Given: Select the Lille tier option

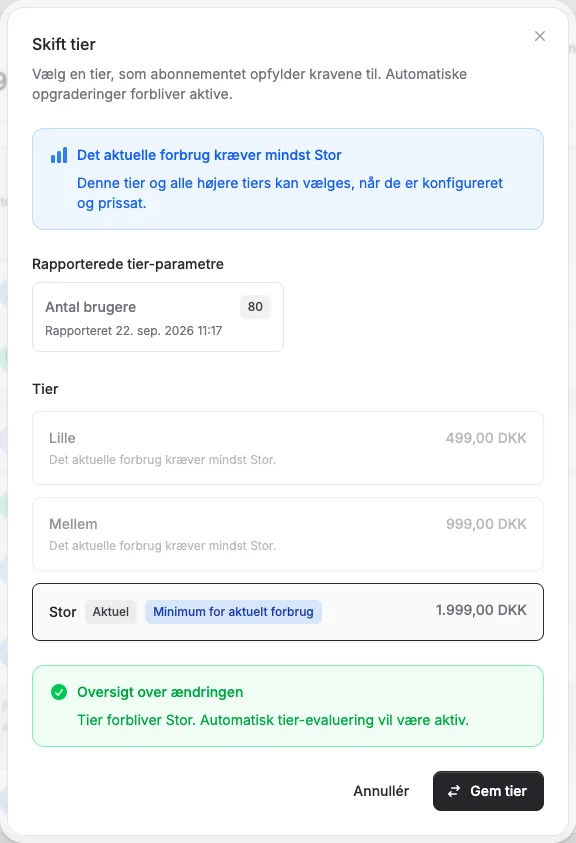Looking at the screenshot, I should click(288, 448).
